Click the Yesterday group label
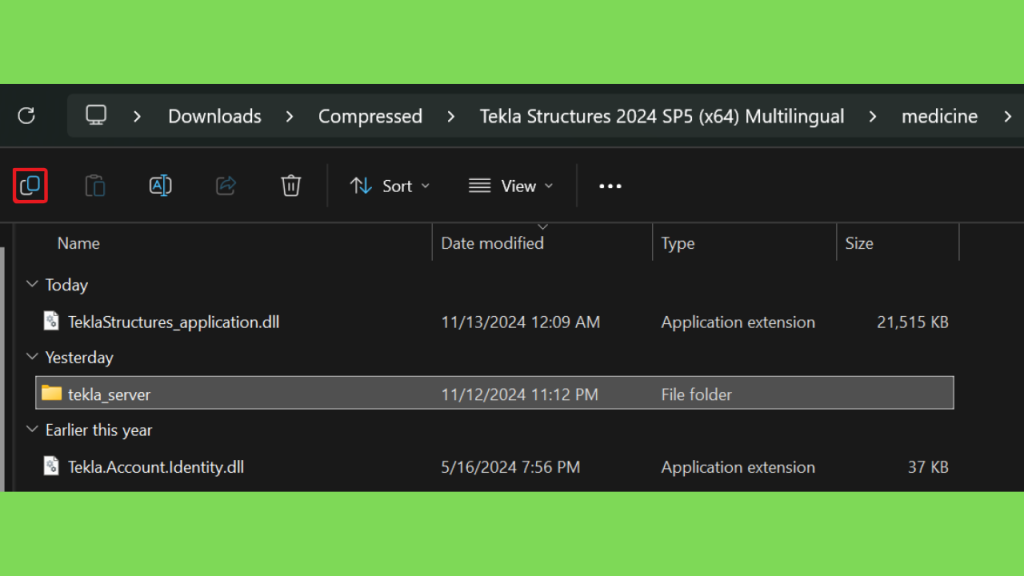Viewport: 1024px width, 576px height. pos(79,358)
